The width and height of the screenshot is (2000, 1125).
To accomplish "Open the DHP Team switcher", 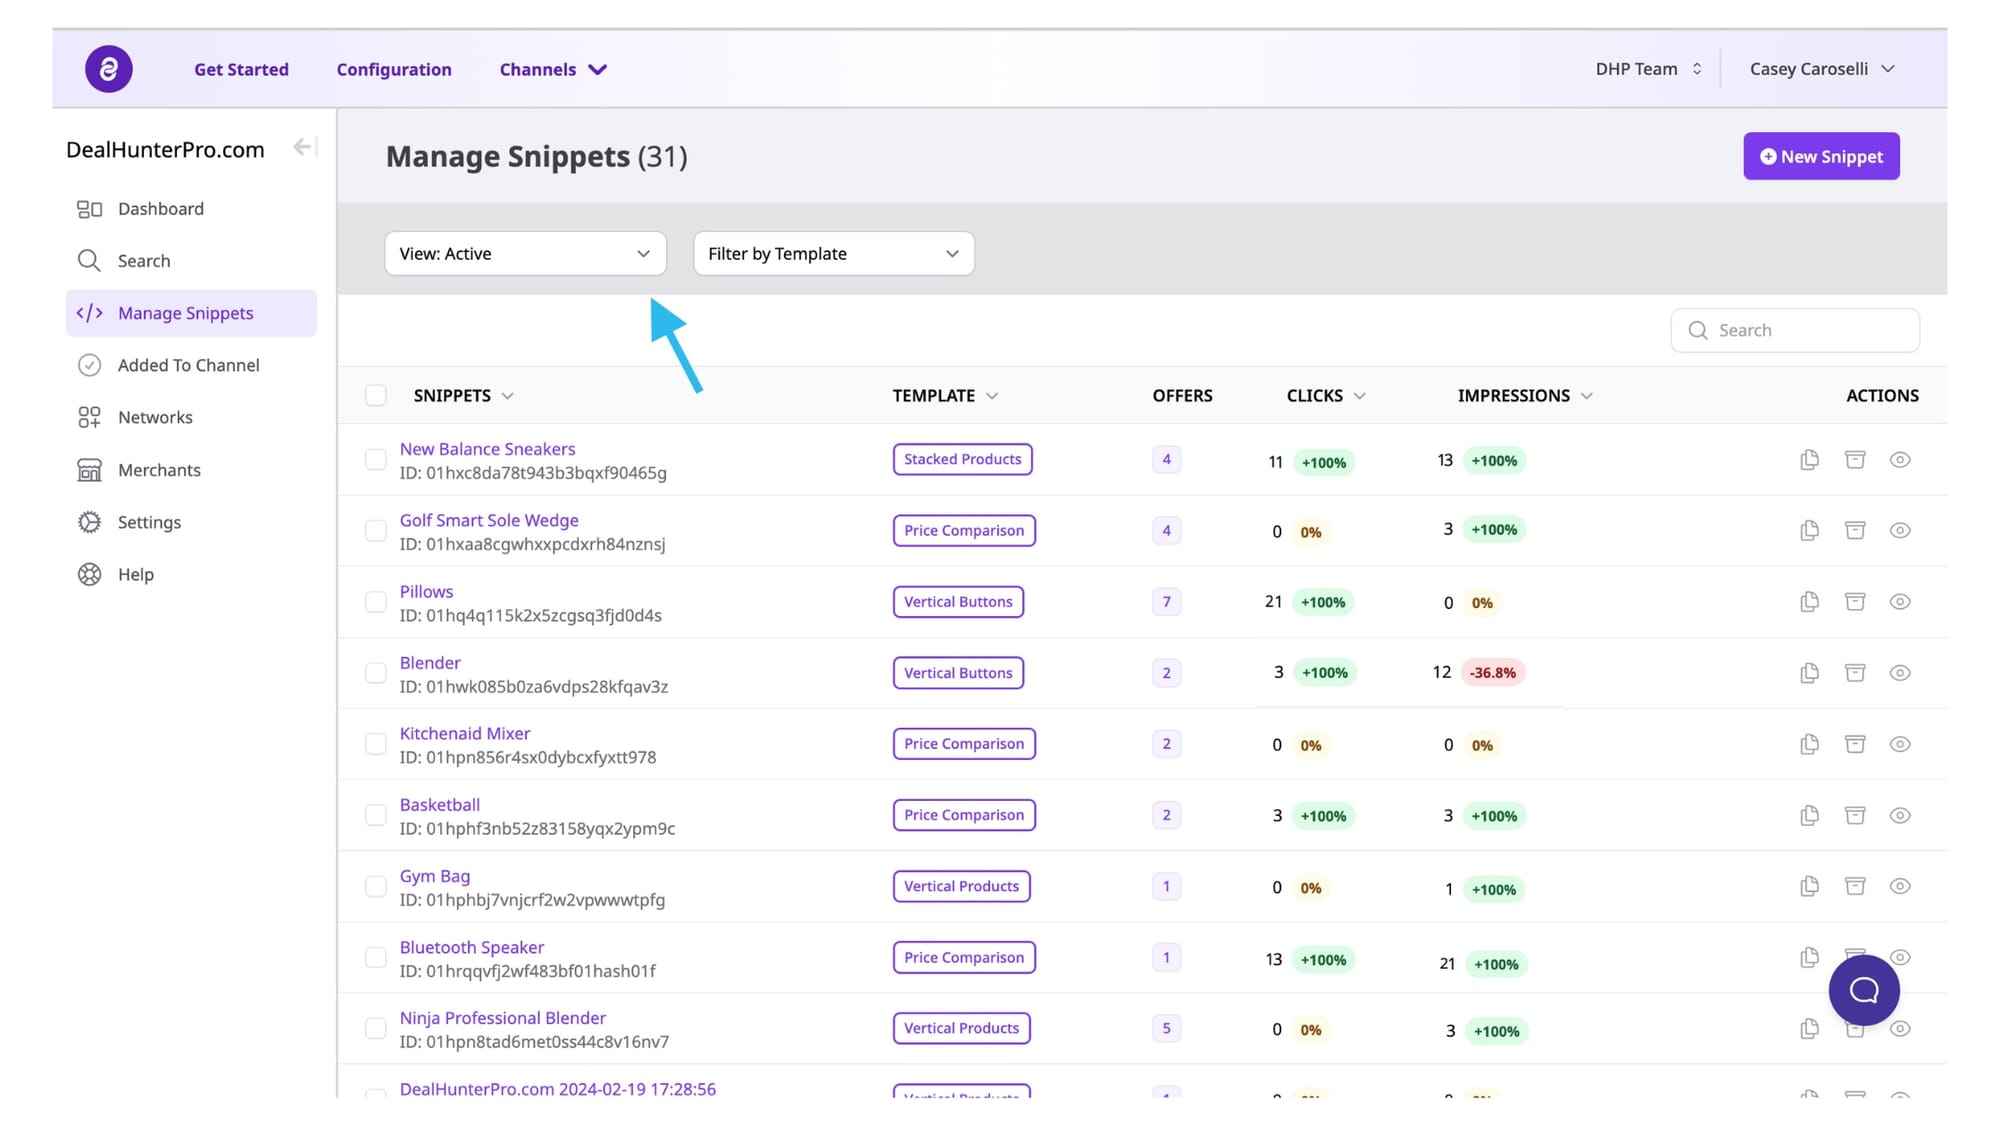I will pyautogui.click(x=1648, y=69).
